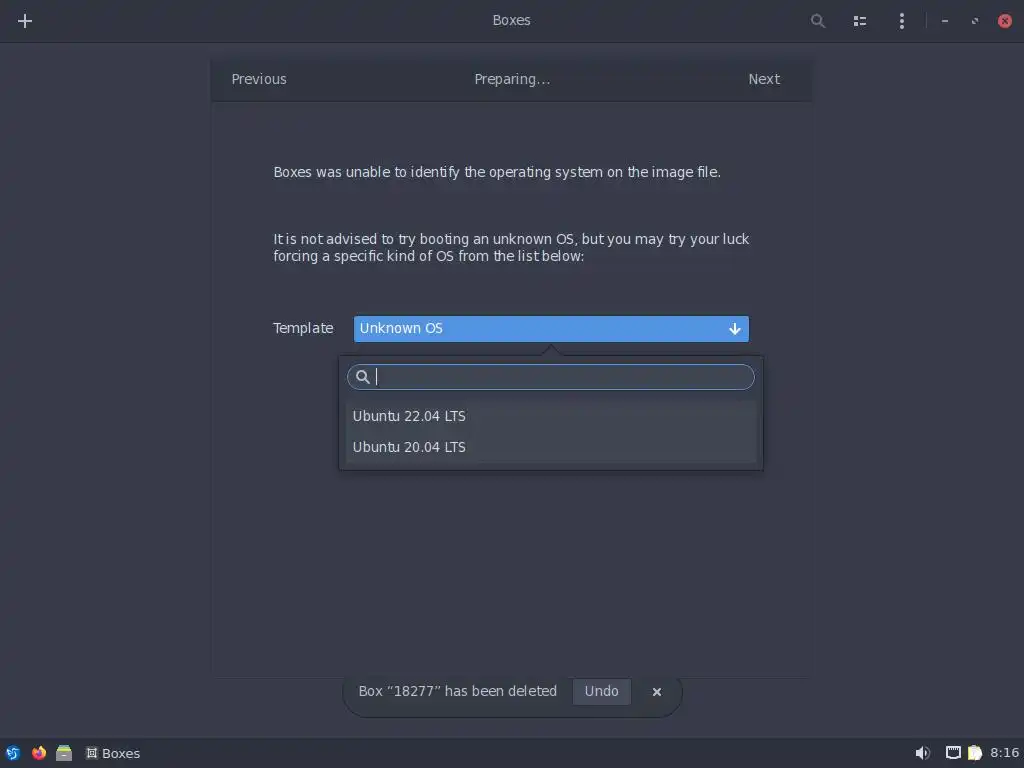Click the 8:16 clock in the taskbar
Screen dimensions: 1024x768
(1004, 753)
